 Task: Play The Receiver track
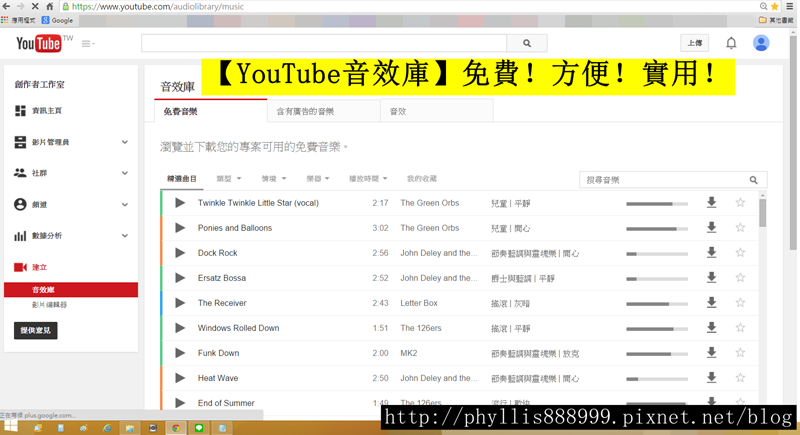tap(180, 302)
